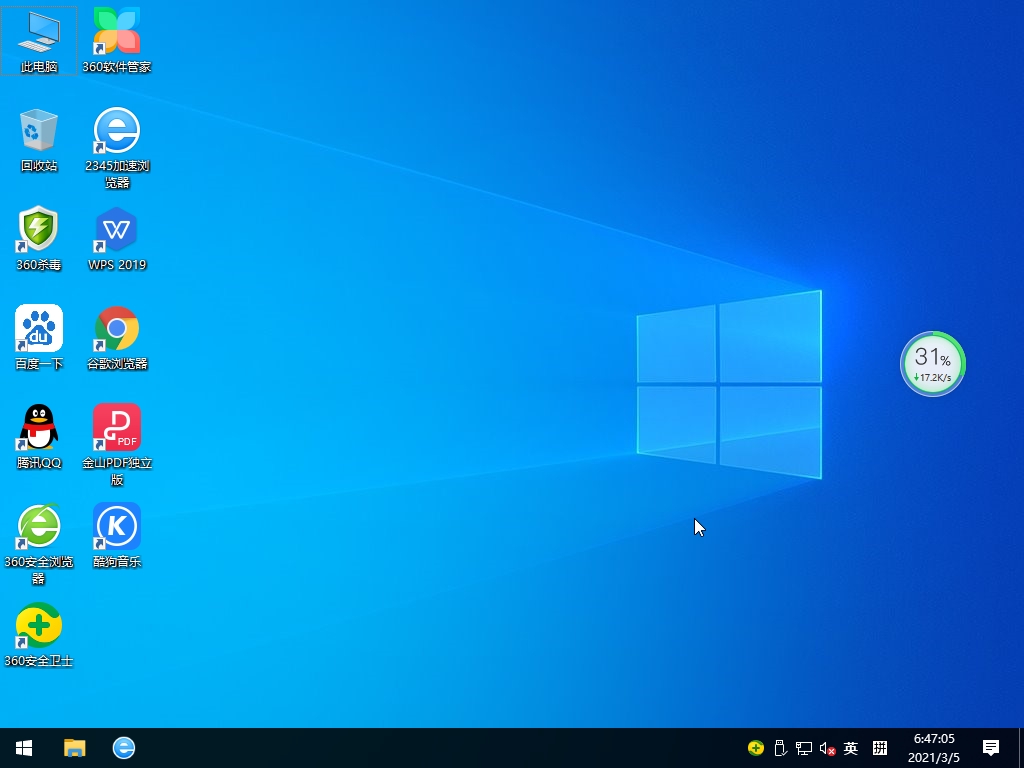The image size is (1024, 768).
Task: Open 谷歌浏览器 Google Chrome
Action: tap(116, 330)
